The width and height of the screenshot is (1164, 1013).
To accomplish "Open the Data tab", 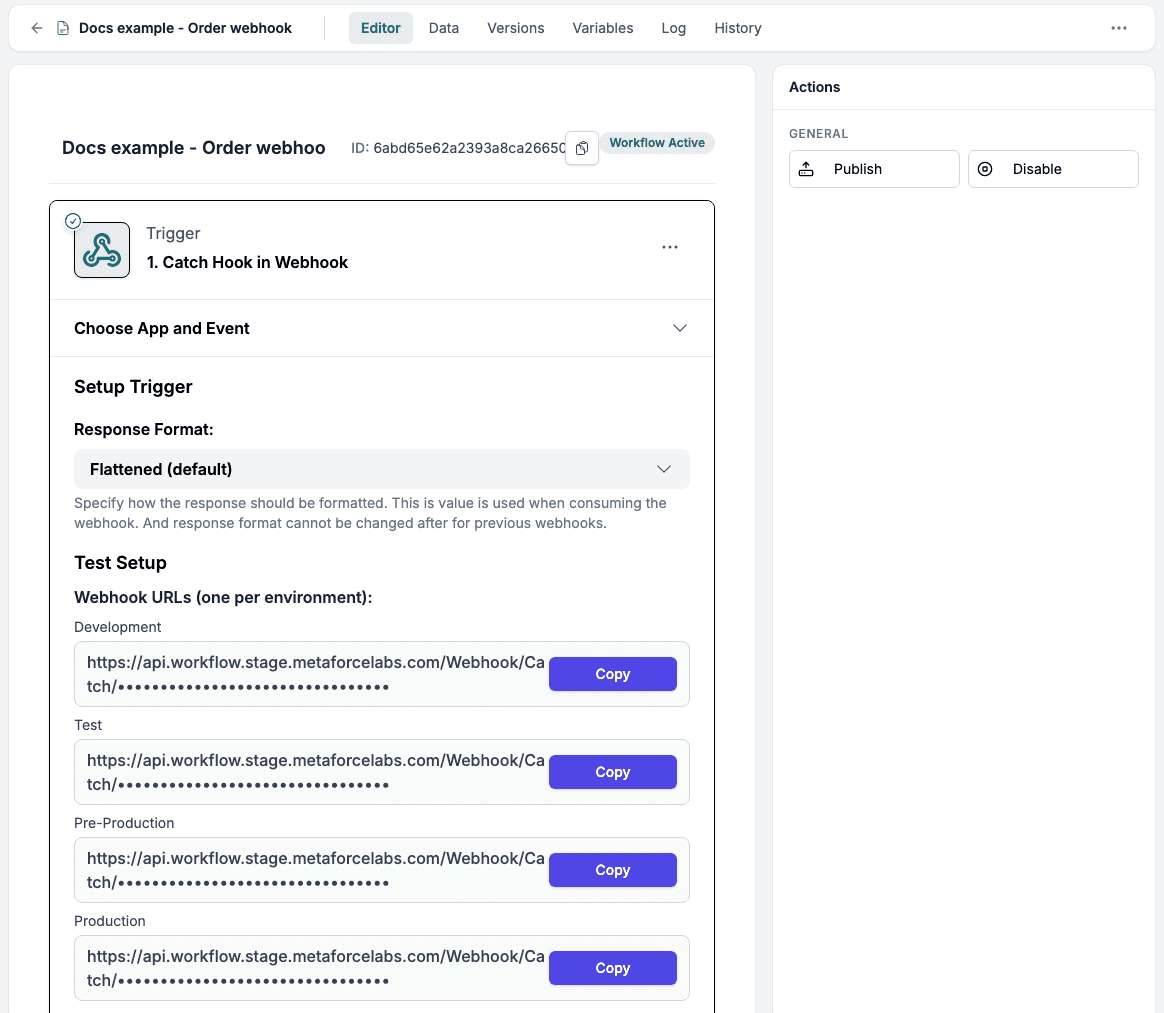I will 444,28.
